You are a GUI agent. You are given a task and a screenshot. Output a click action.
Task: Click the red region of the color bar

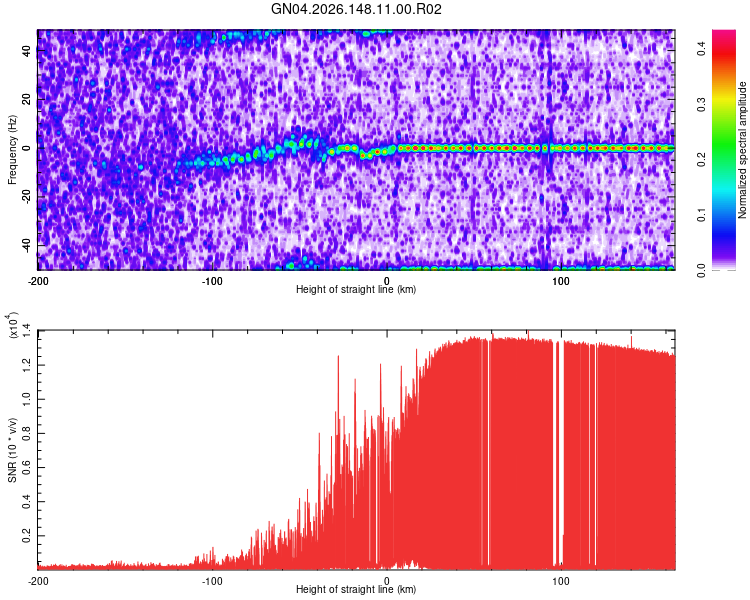click(x=724, y=57)
